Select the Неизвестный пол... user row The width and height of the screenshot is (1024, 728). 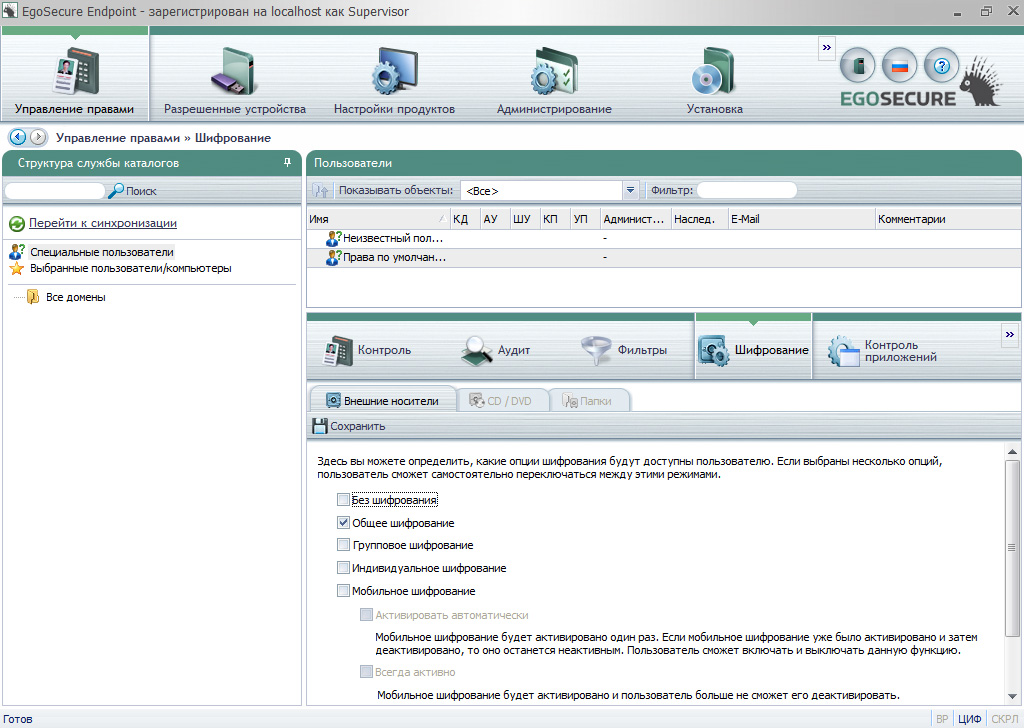664,238
